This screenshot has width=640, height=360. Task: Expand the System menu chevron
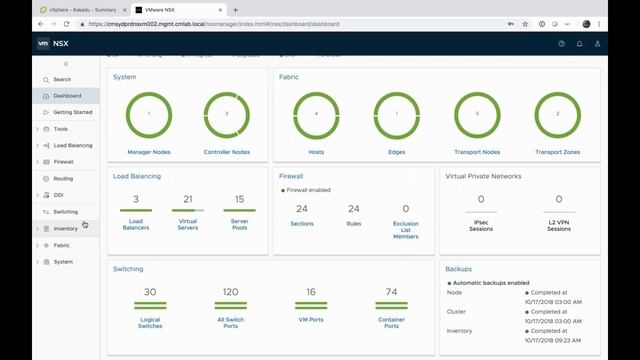38,262
